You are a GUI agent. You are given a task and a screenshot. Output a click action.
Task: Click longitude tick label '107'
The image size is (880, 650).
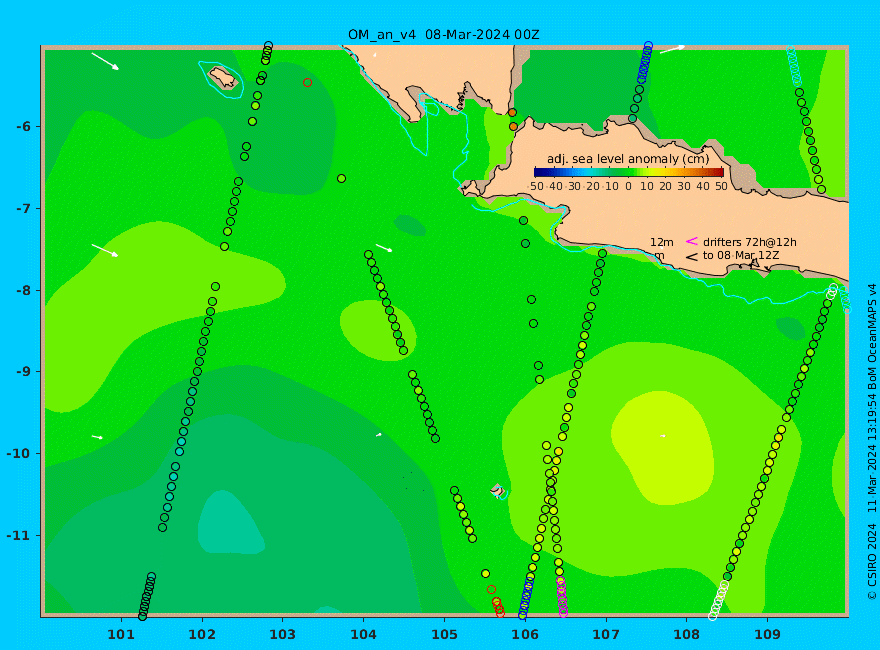[x=606, y=635]
